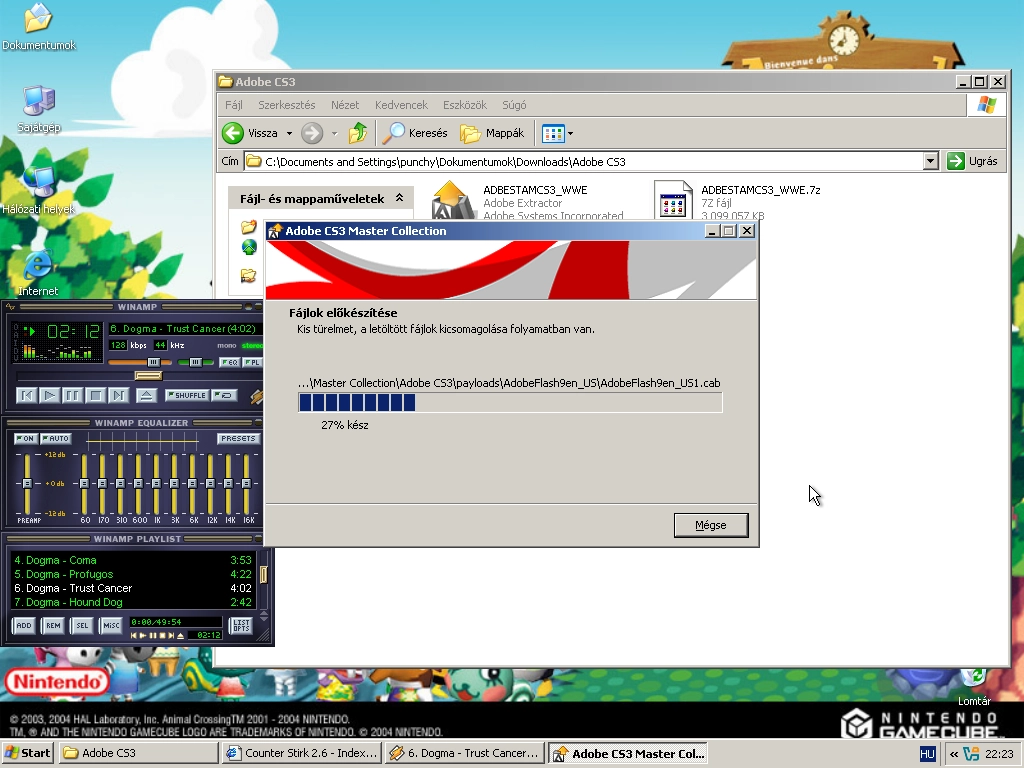
Task: Click HU language indicator in tray
Action: [x=927, y=754]
